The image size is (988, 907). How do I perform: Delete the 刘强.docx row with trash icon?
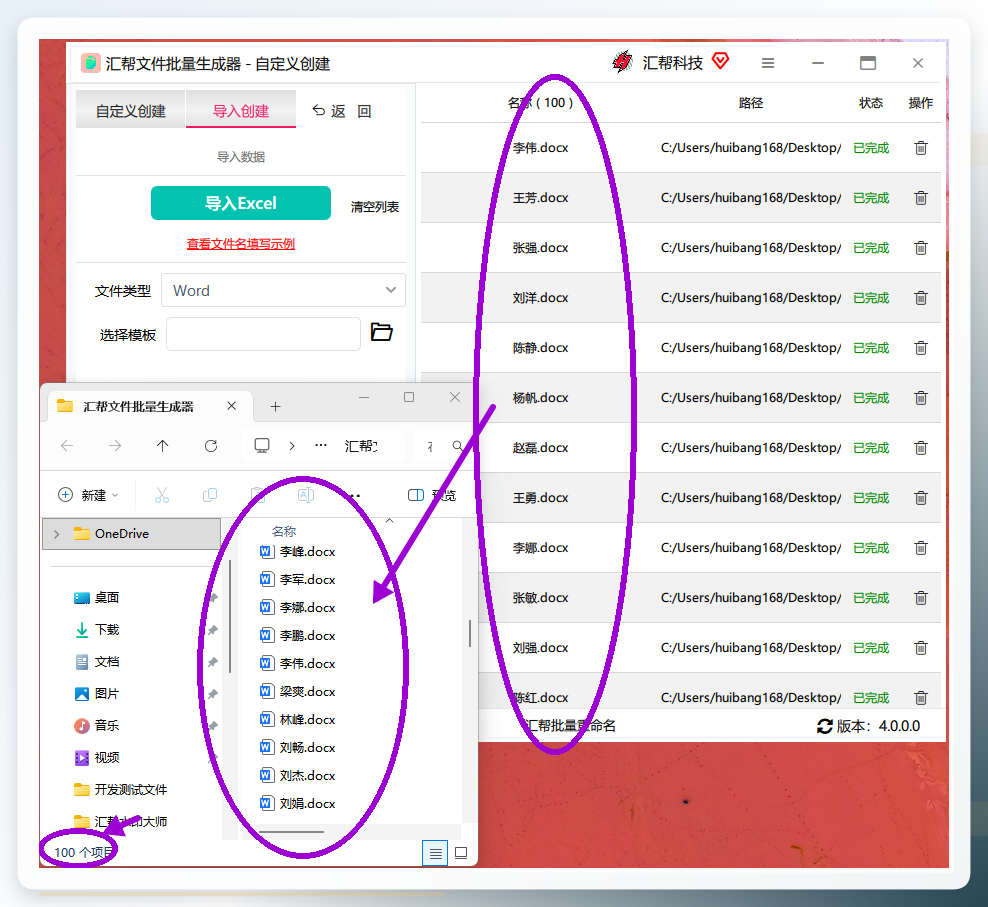(x=921, y=647)
